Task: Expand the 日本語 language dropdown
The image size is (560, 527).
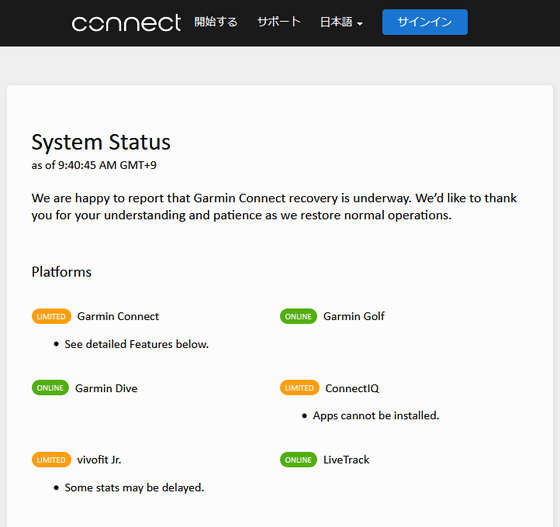Action: click(x=341, y=22)
